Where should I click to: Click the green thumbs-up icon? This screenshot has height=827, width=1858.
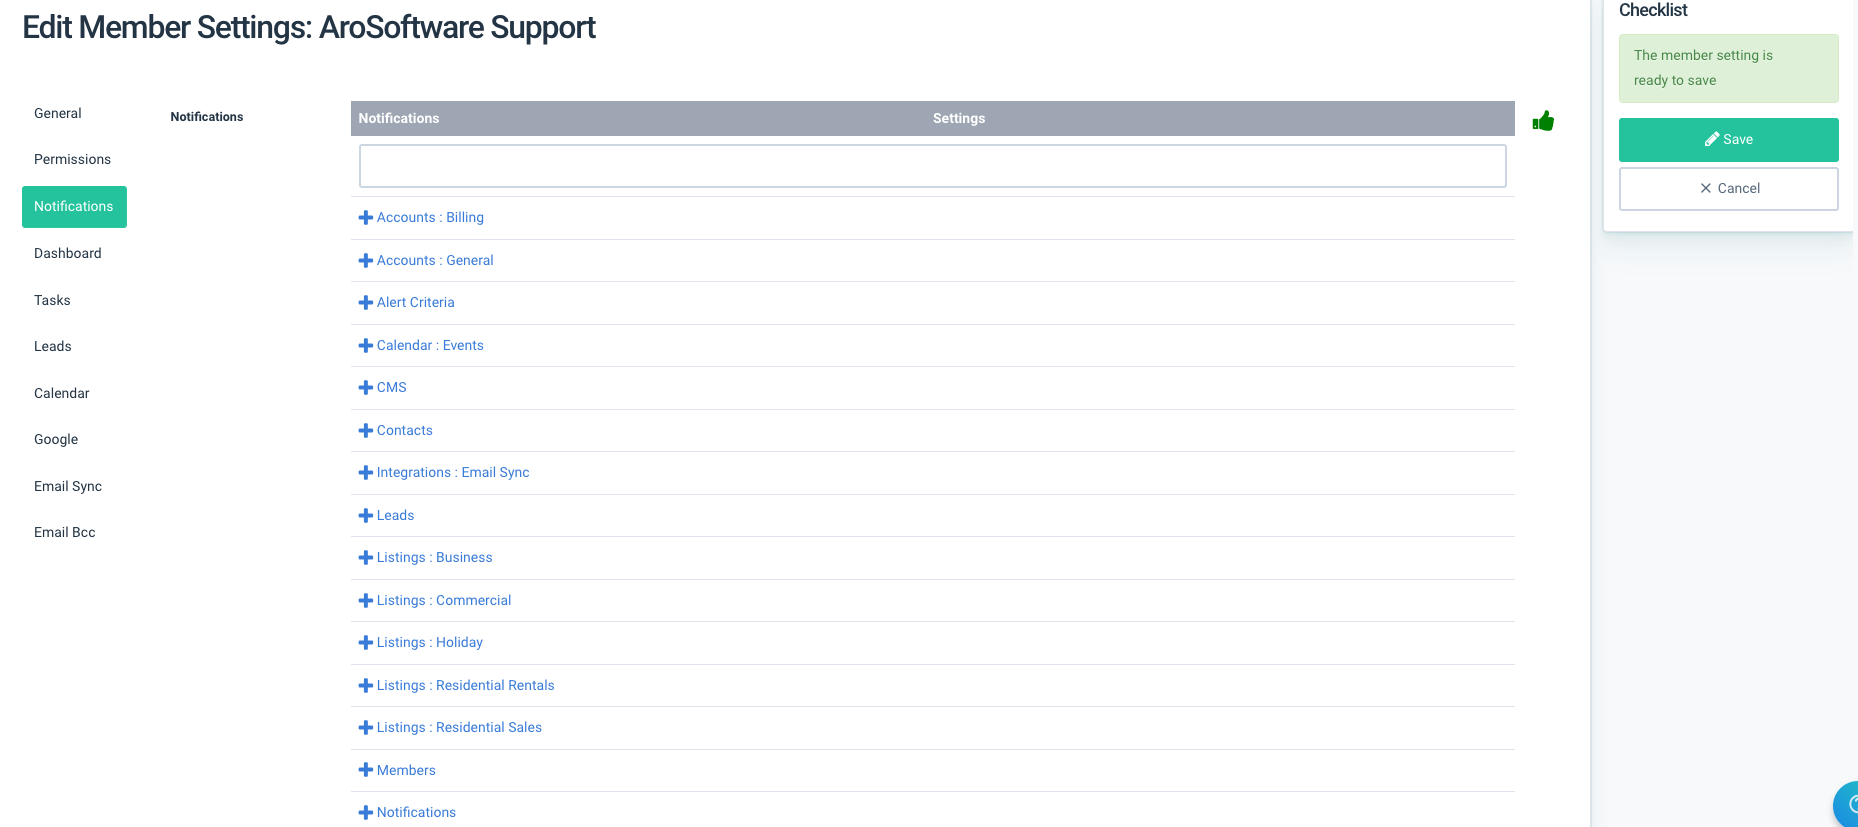coord(1543,121)
